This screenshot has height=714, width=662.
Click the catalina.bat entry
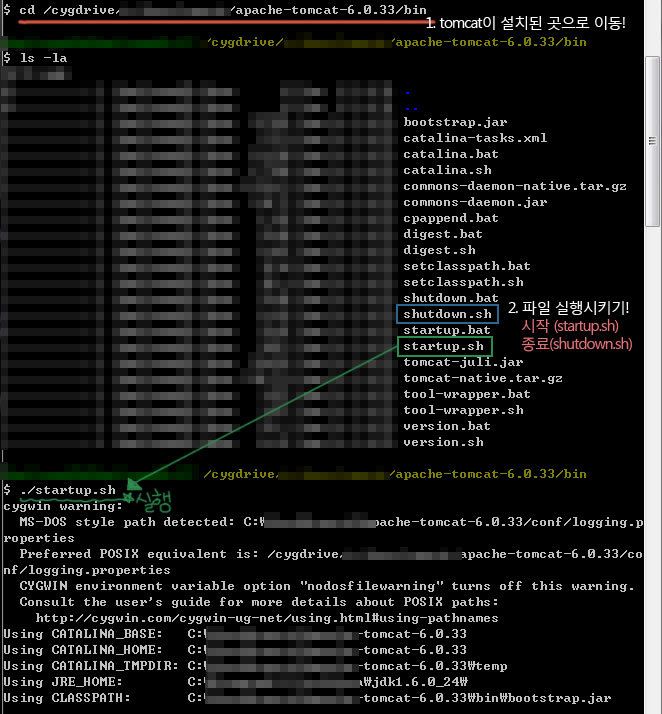tap(451, 154)
